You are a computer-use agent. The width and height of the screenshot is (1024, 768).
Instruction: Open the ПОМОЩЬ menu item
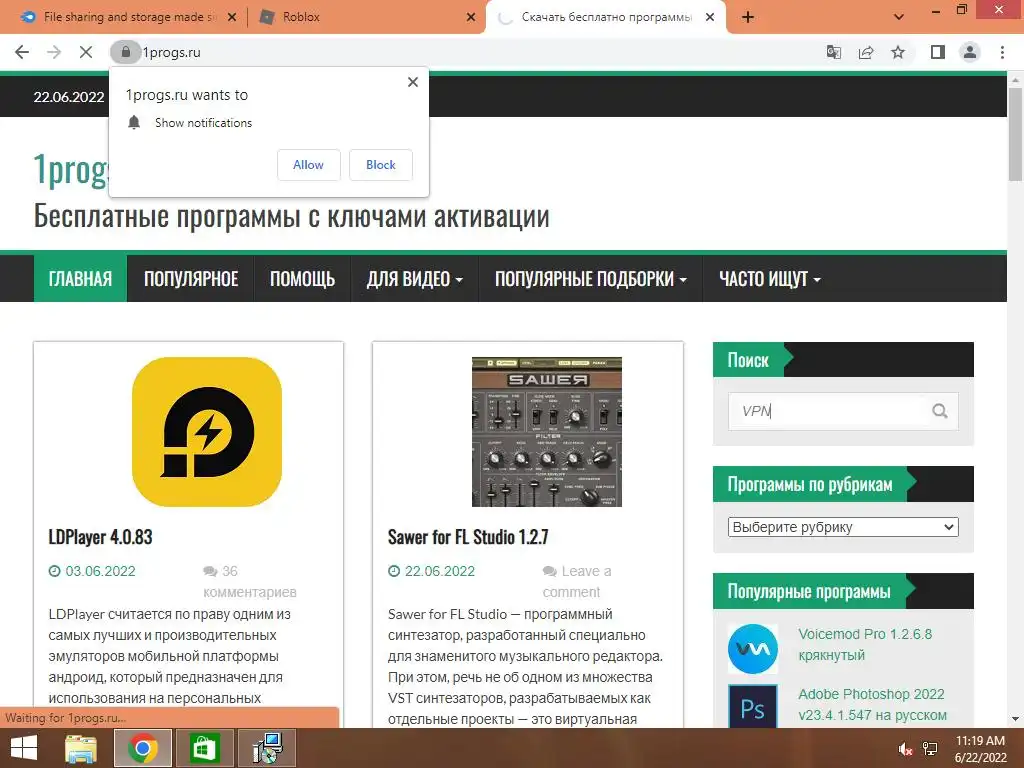click(x=302, y=279)
